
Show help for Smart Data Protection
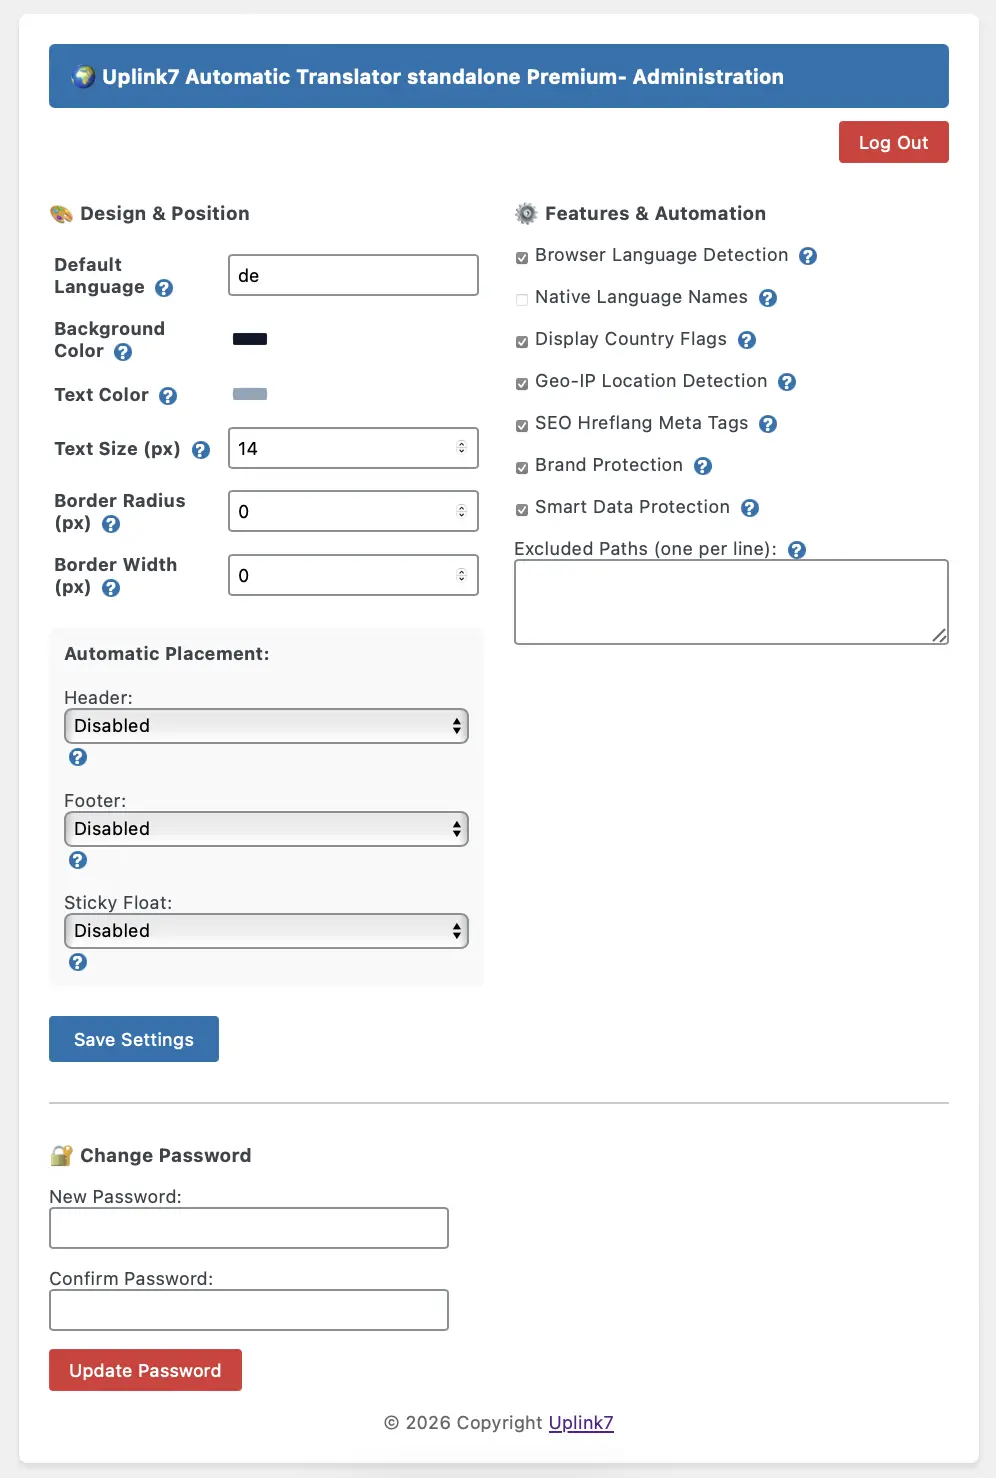(750, 508)
